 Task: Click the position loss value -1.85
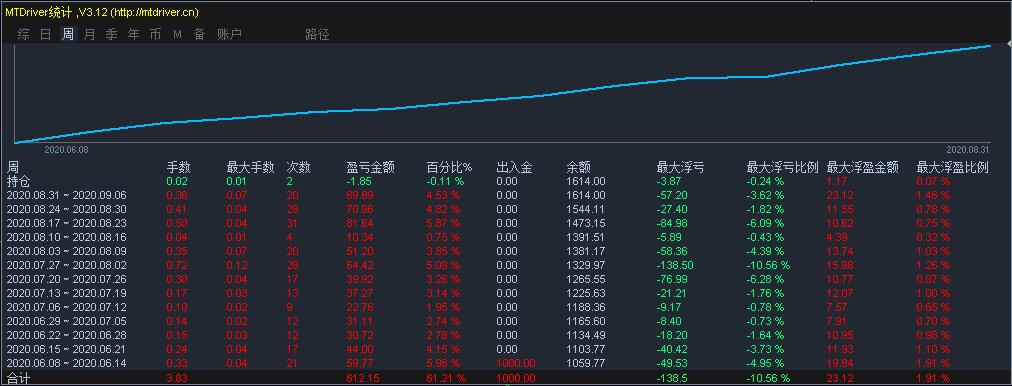click(x=358, y=181)
